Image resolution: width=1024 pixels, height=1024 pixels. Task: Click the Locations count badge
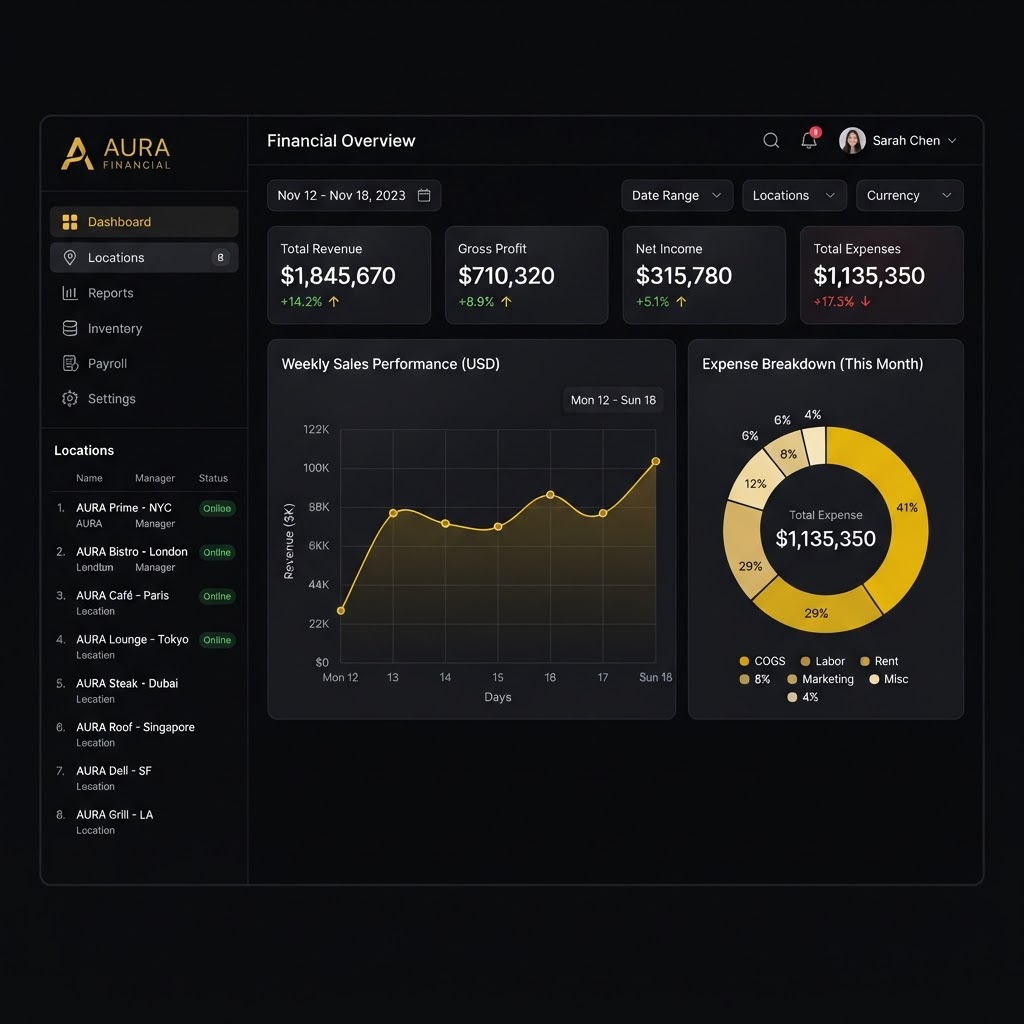pyautogui.click(x=220, y=257)
